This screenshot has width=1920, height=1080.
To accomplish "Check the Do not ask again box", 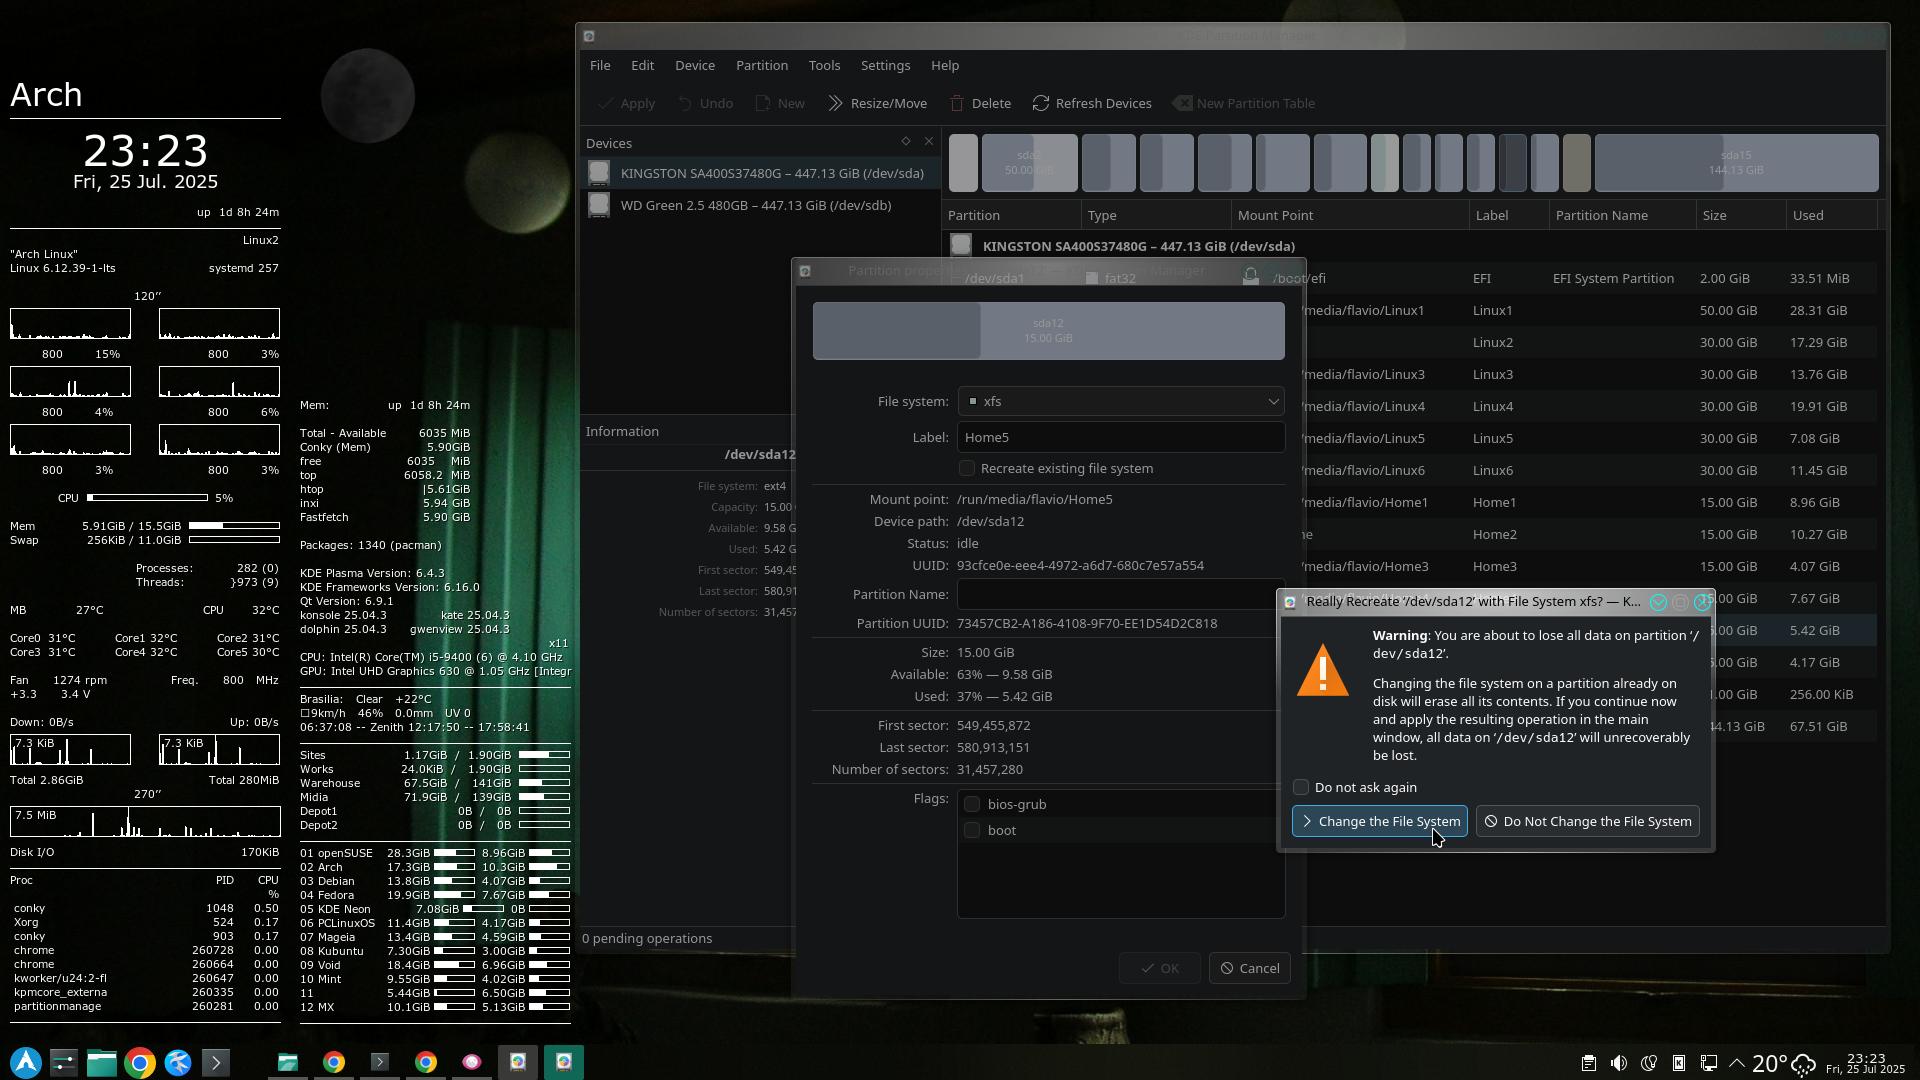I will click(1301, 787).
